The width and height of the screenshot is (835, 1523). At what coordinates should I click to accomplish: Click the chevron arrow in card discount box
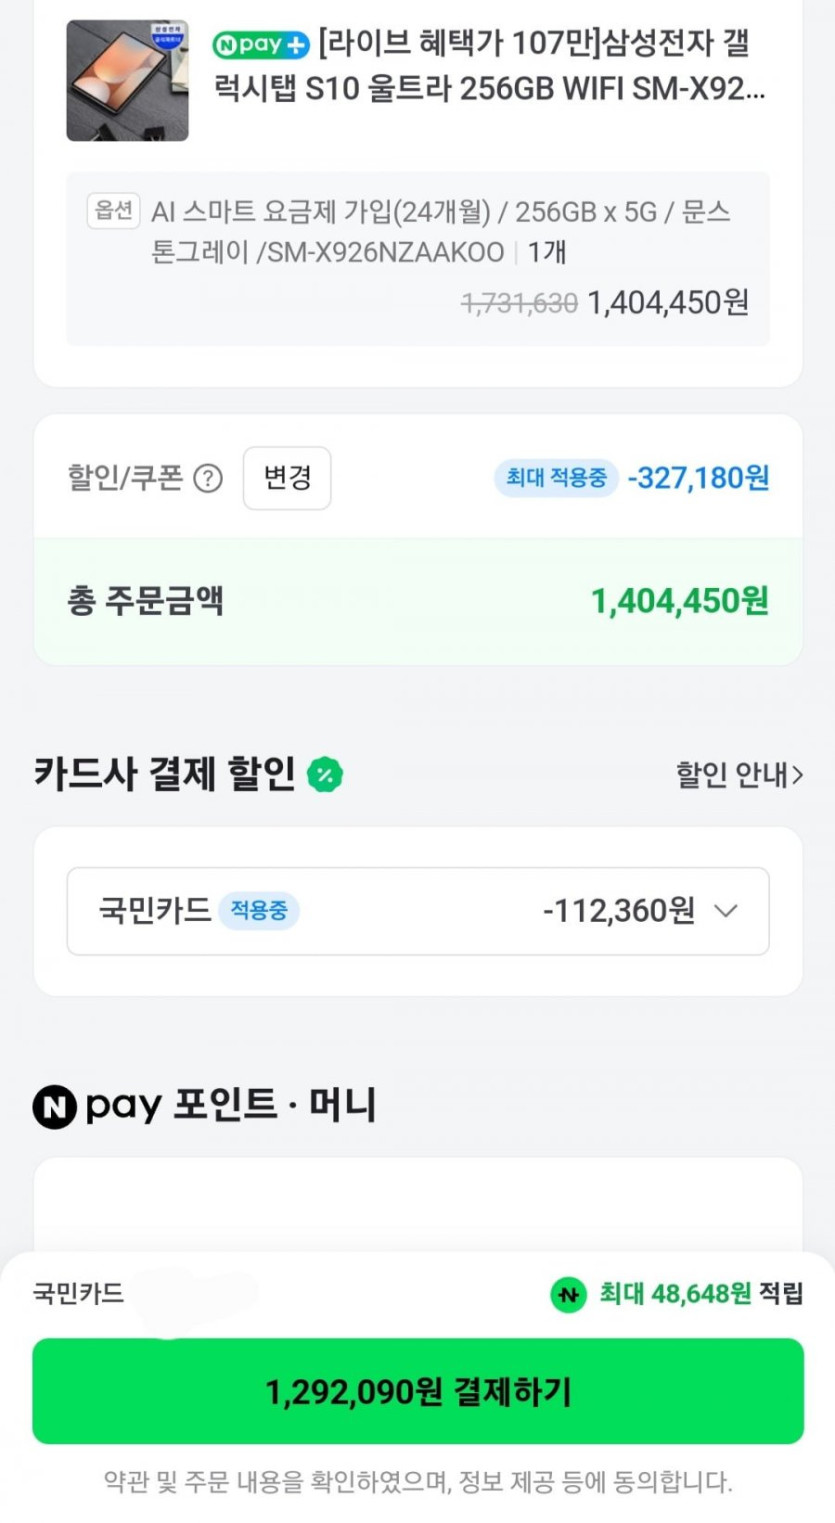[x=727, y=911]
